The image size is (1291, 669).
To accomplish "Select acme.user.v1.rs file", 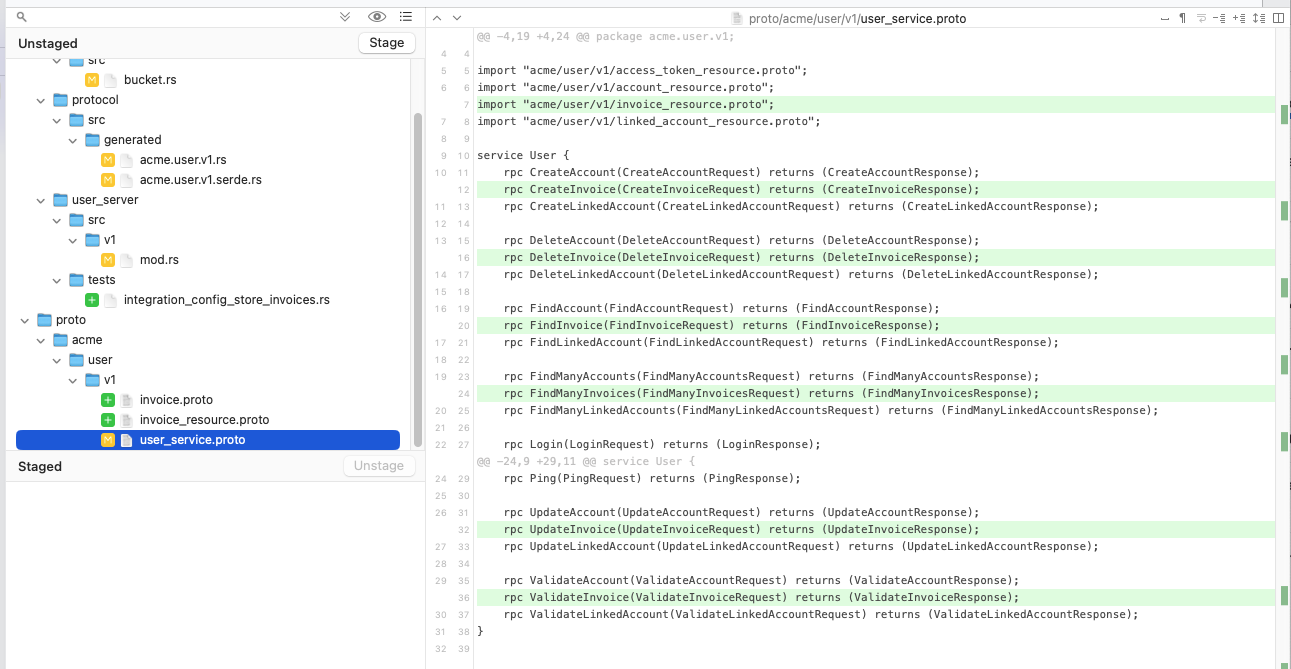I will [183, 160].
